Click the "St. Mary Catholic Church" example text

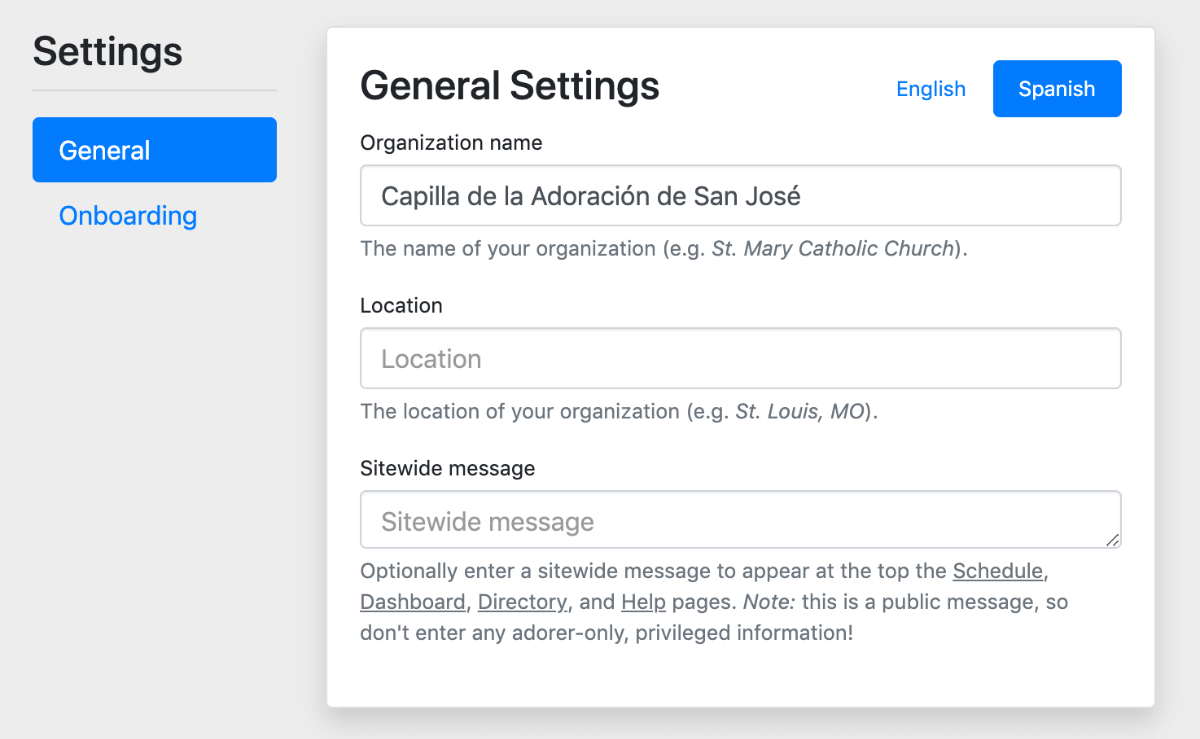click(832, 249)
